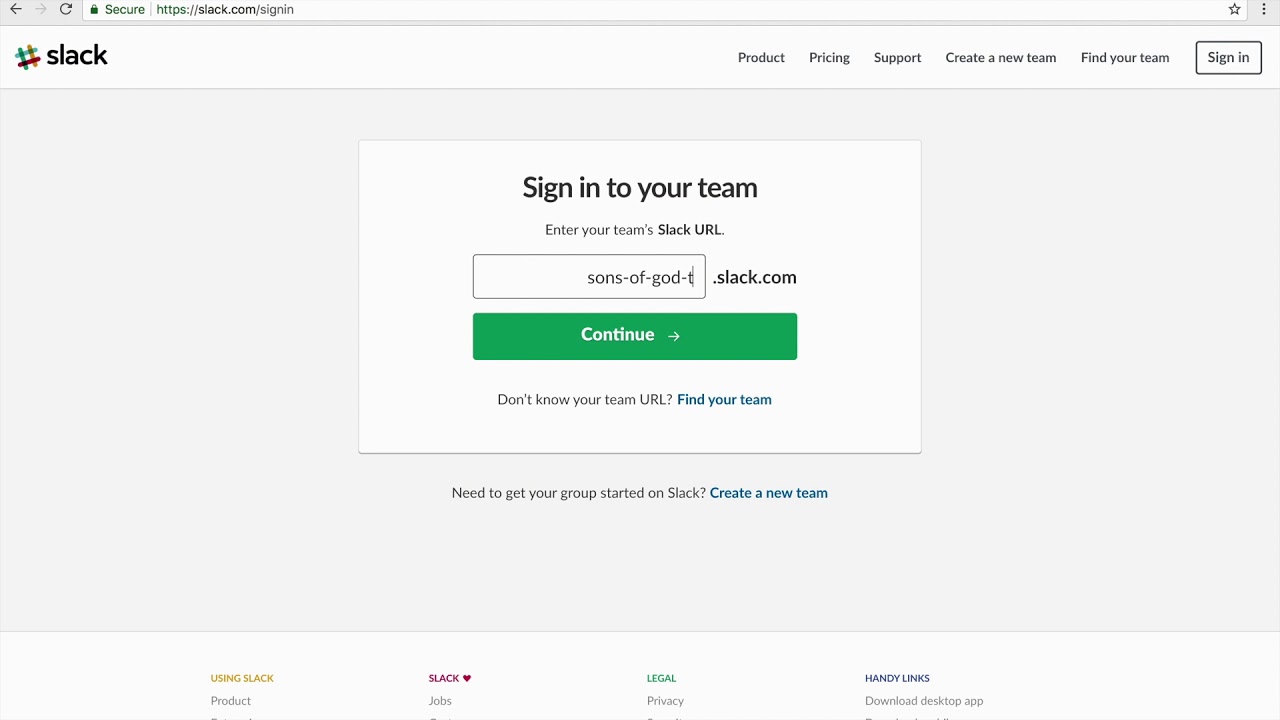Click the browser forward arrow

coord(41,9)
